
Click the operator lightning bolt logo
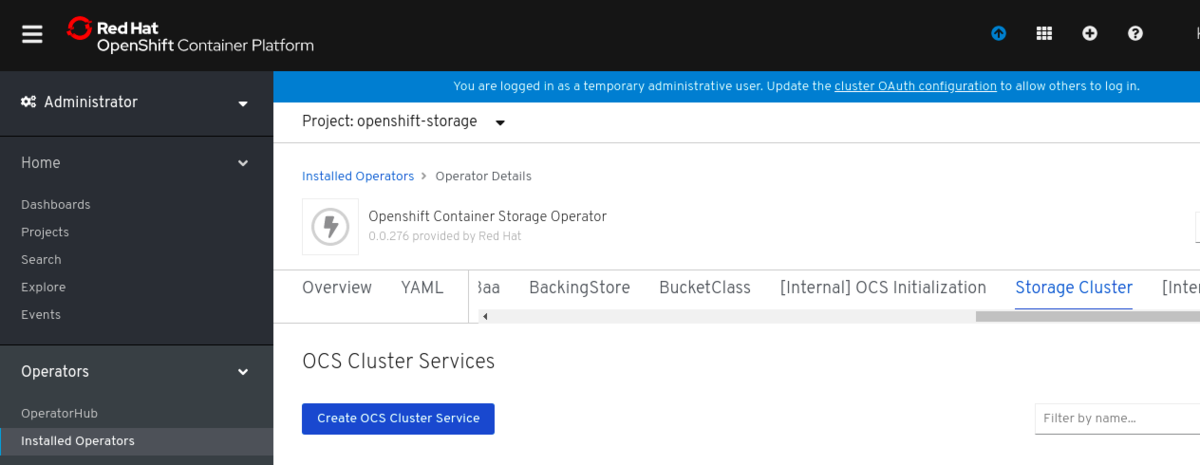[330, 227]
